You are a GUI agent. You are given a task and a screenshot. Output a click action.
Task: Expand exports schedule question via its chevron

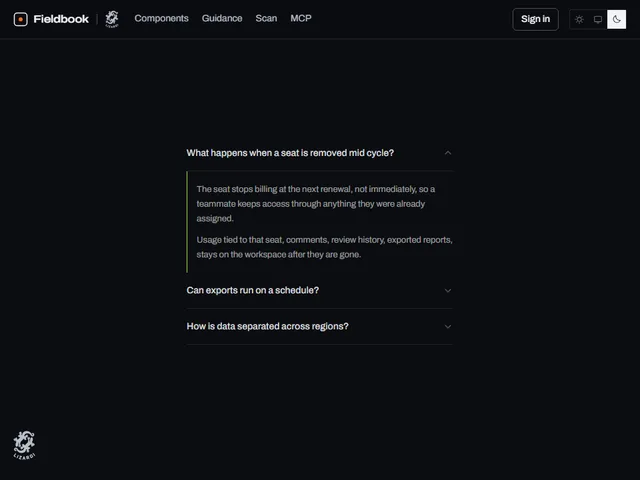coord(448,291)
